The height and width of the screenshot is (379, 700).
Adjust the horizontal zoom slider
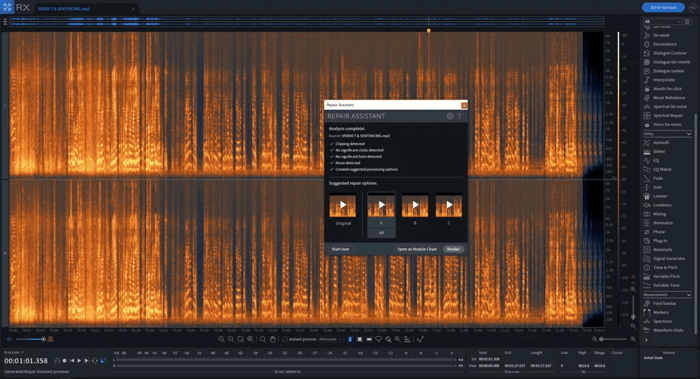pyautogui.click(x=614, y=339)
